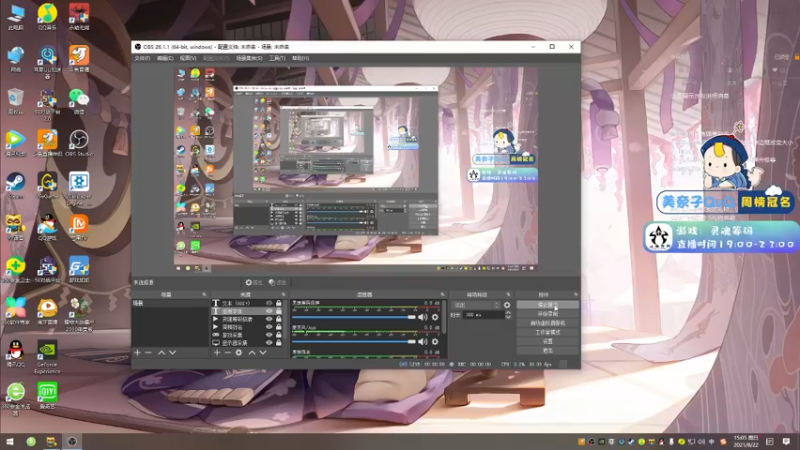Open Properties for the selected OBS source

[x=254, y=282]
